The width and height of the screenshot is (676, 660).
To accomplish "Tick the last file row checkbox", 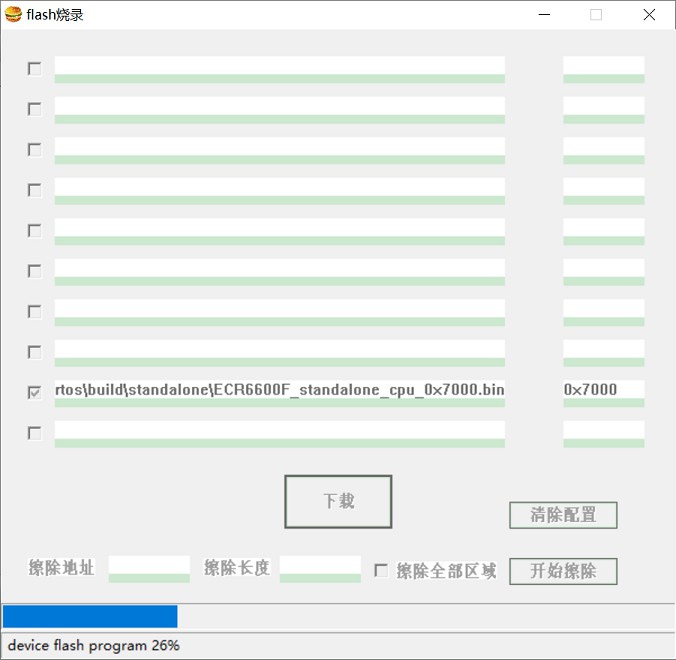I will pyautogui.click(x=35, y=433).
